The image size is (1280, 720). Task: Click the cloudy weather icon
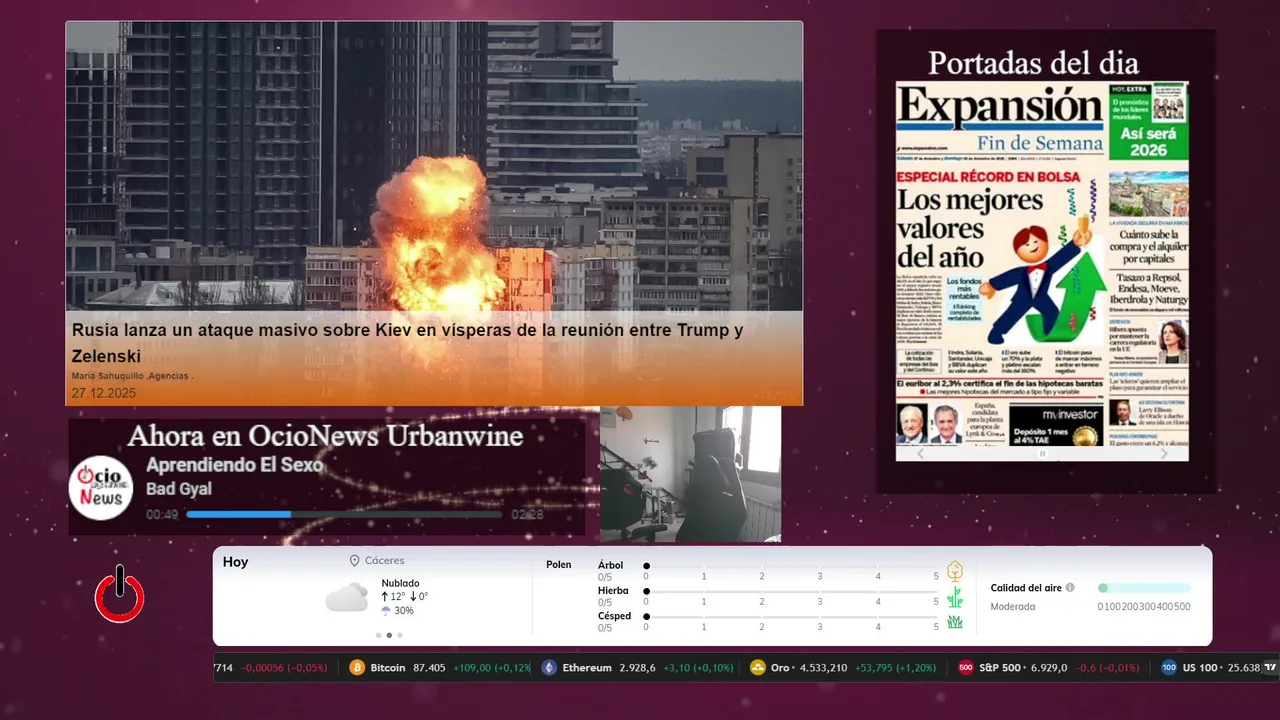coord(346,598)
